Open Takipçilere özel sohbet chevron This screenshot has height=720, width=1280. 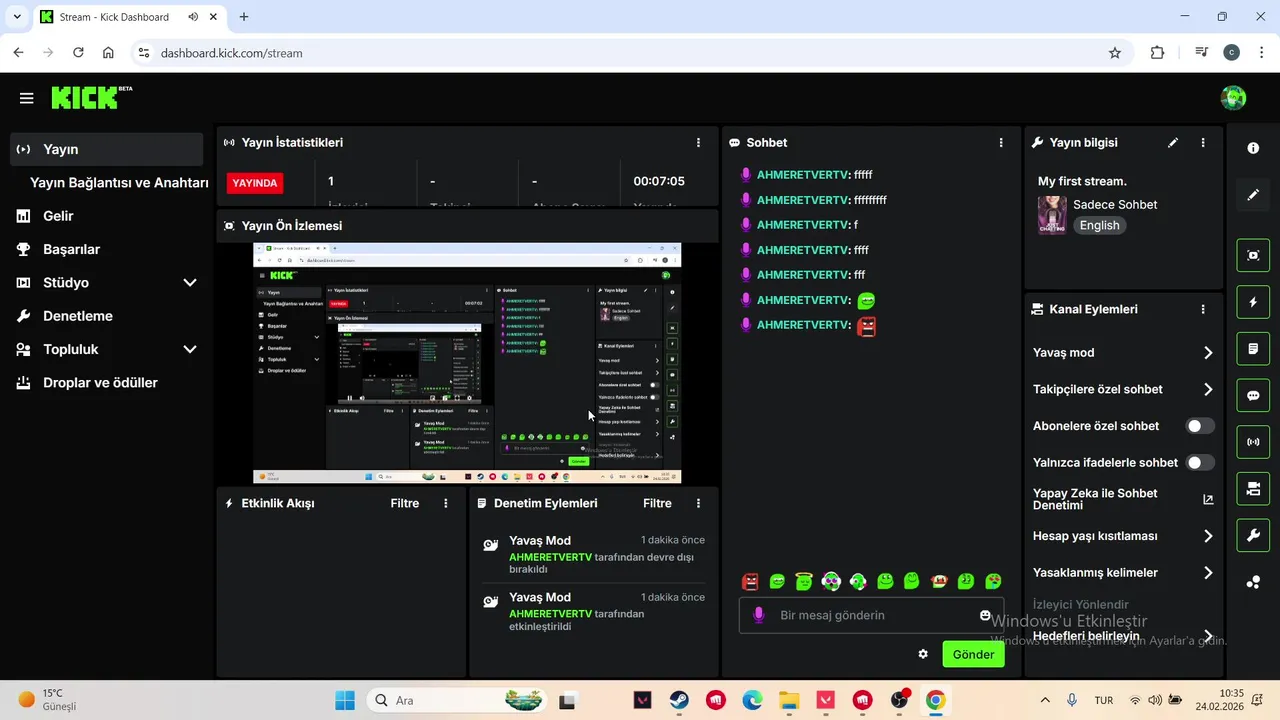1208,390
